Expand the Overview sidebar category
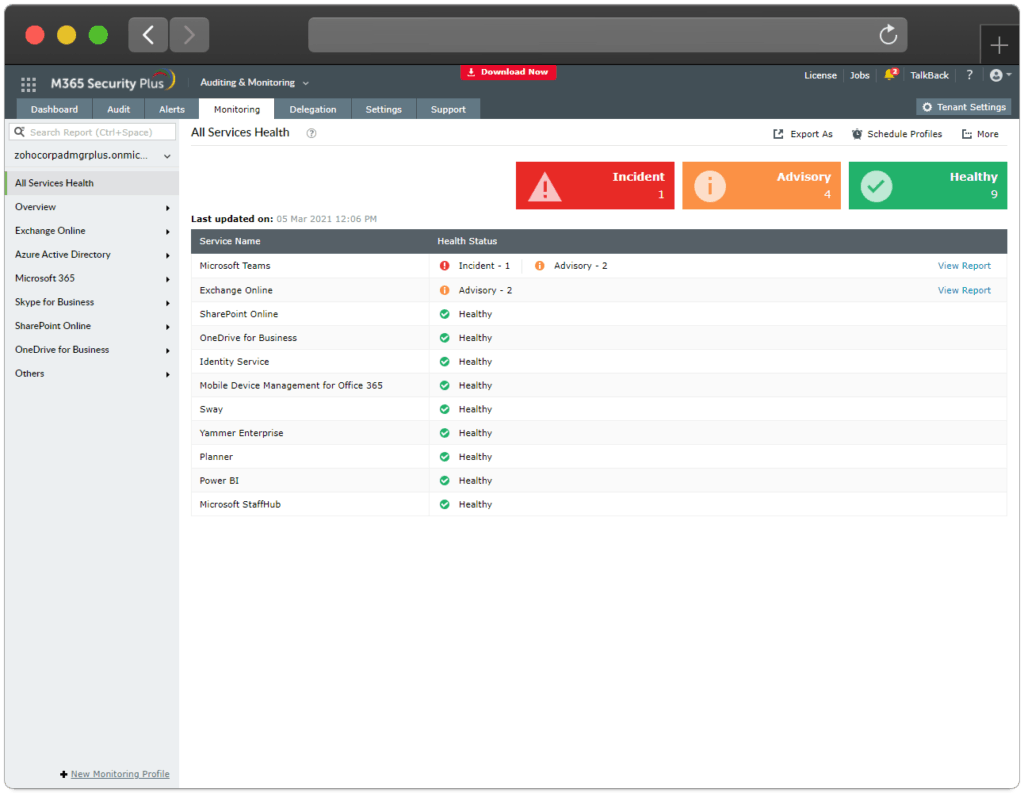The image size is (1024, 793). pyautogui.click(x=92, y=207)
